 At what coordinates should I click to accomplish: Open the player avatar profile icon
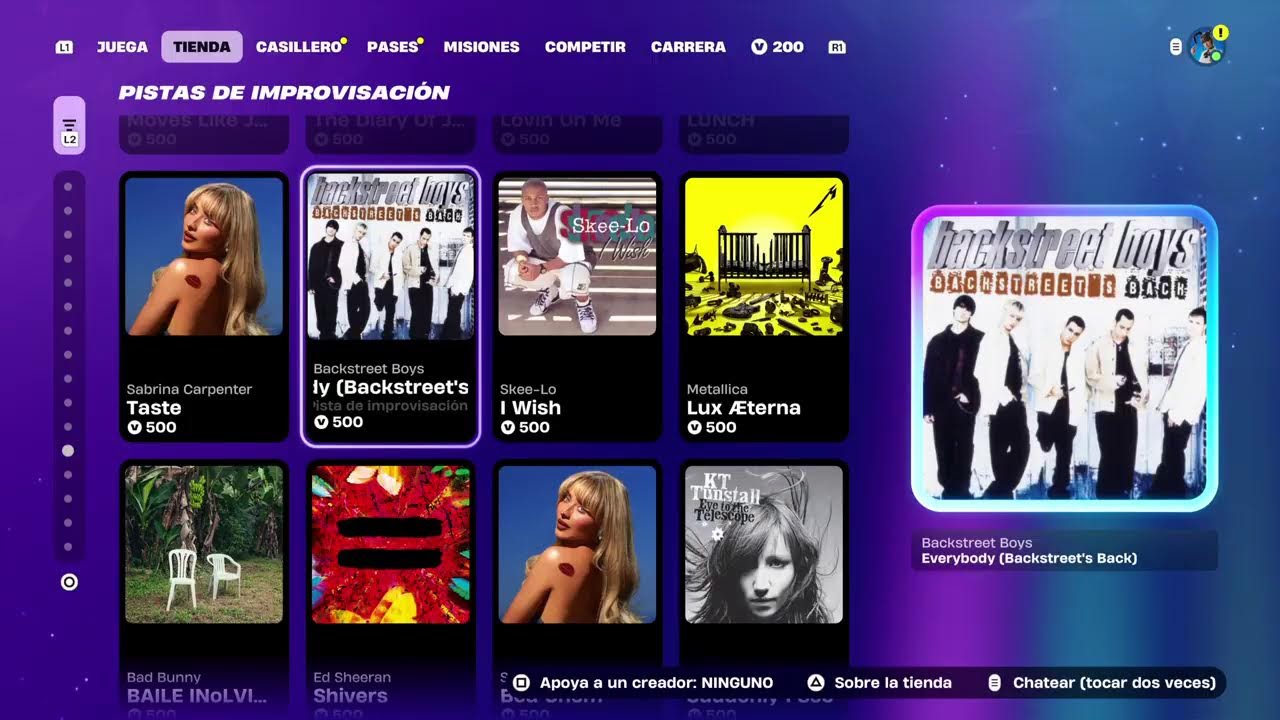click(1206, 47)
